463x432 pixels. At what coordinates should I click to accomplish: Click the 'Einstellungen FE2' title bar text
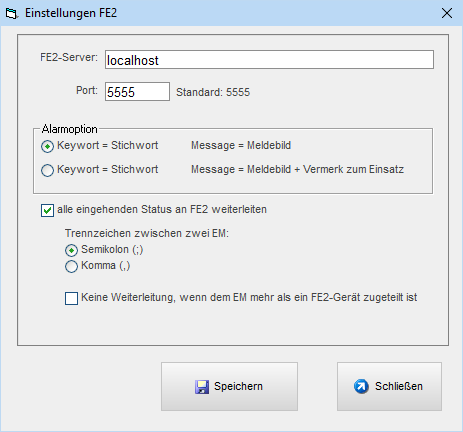click(x=71, y=13)
